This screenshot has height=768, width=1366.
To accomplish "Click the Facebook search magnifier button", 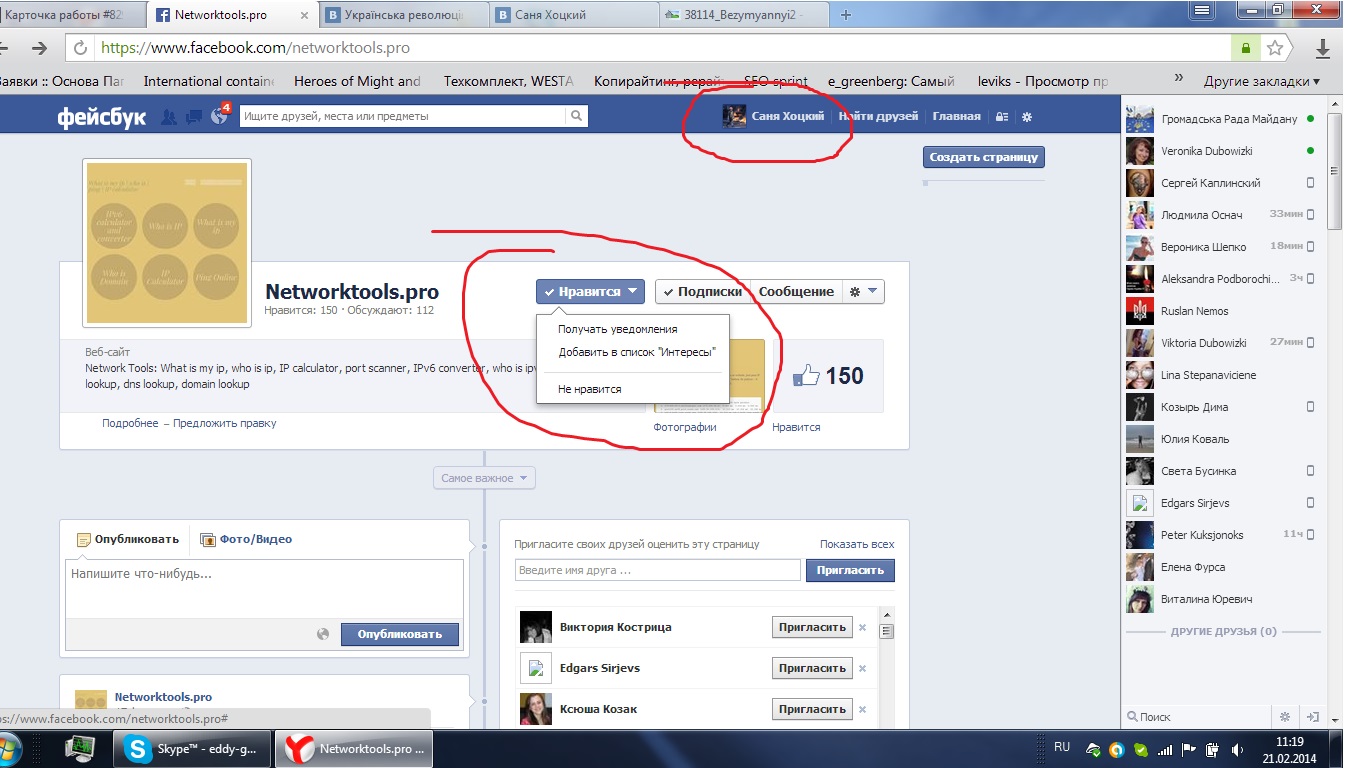I will (576, 116).
